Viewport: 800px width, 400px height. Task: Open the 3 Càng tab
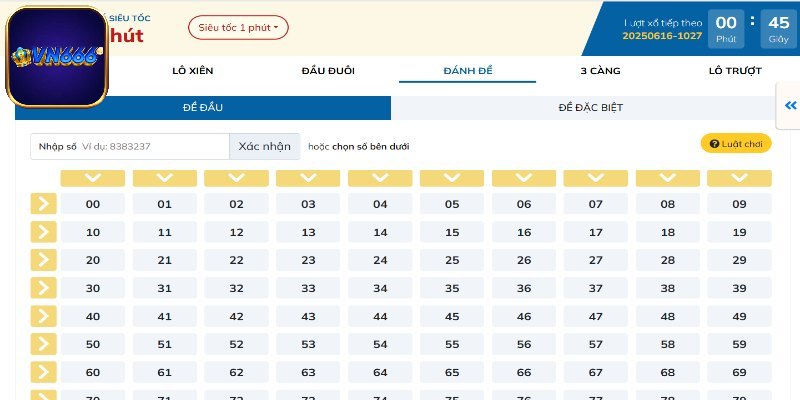click(598, 71)
